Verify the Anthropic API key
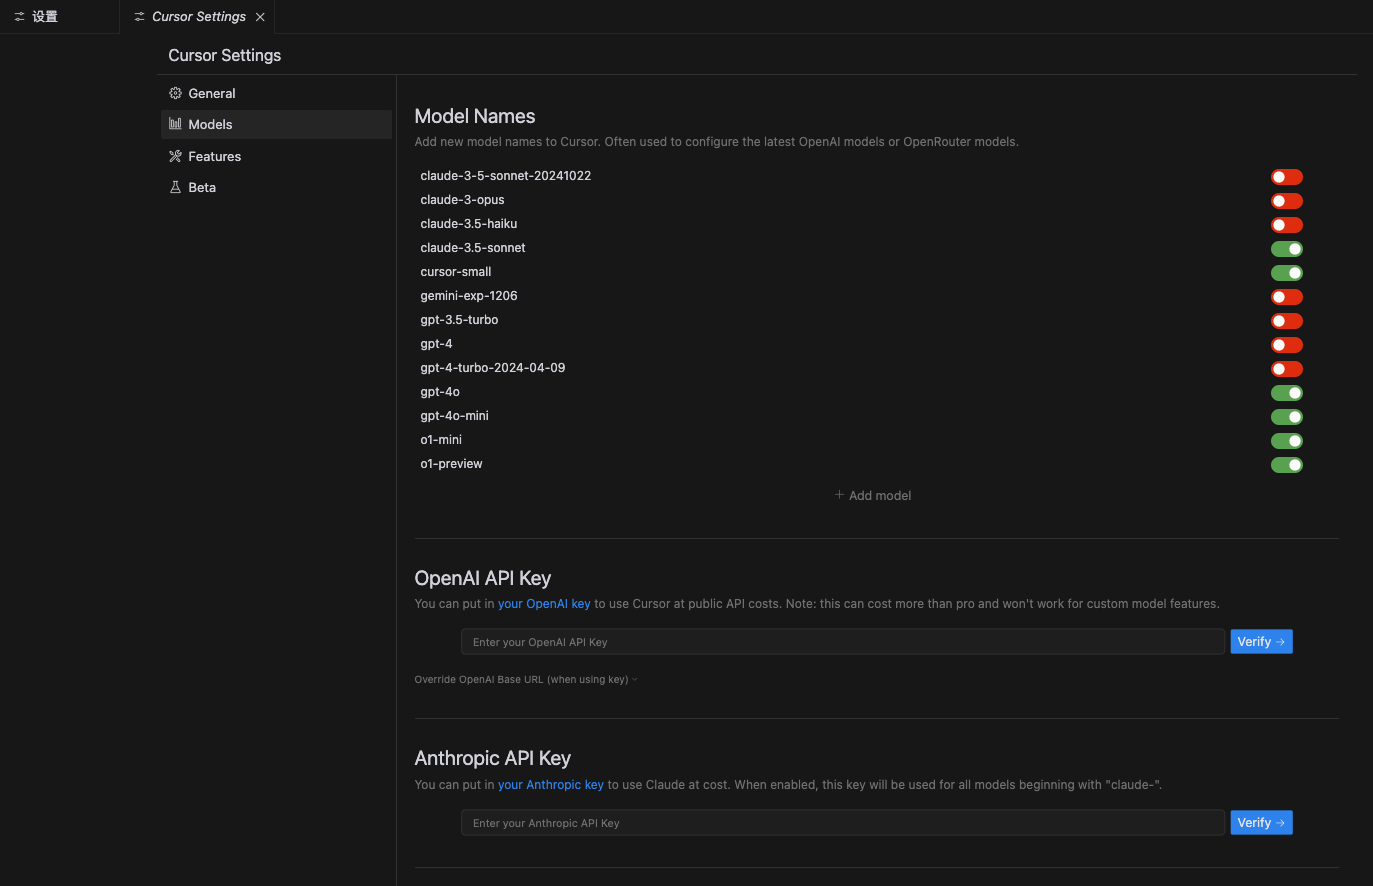This screenshot has height=886, width=1373. (x=1261, y=823)
